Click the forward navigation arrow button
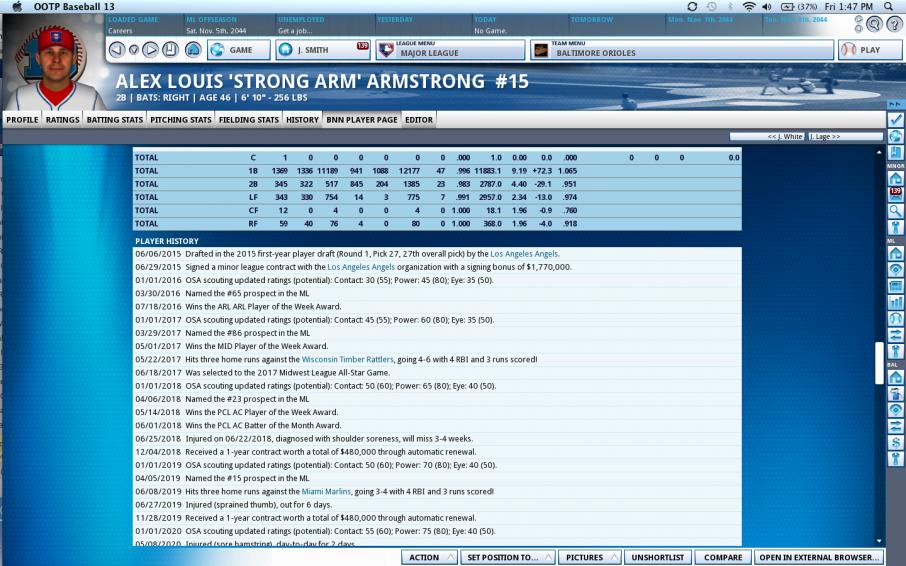 pos(151,49)
